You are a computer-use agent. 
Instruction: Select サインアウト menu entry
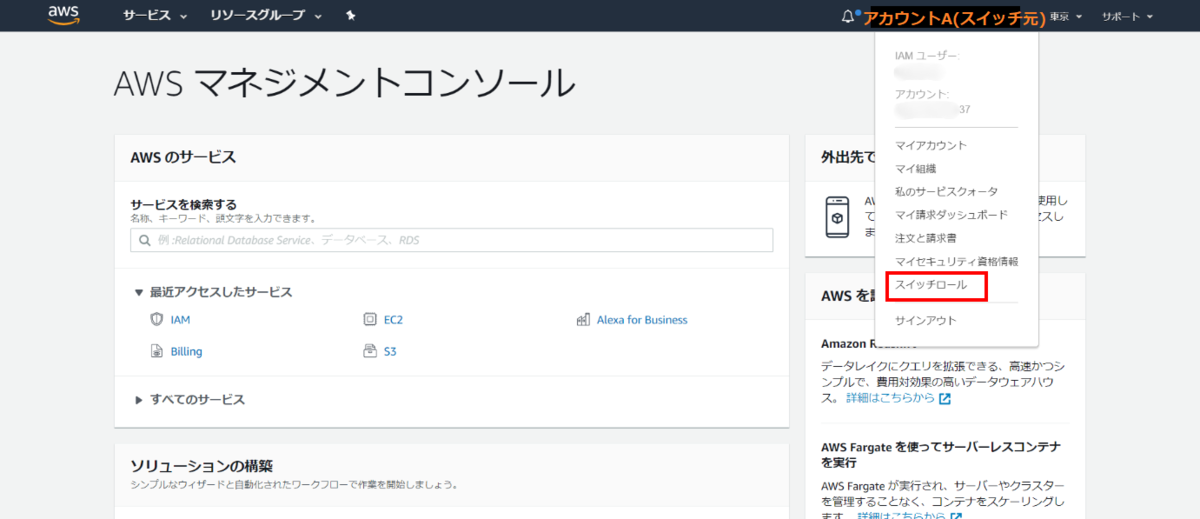(x=926, y=320)
